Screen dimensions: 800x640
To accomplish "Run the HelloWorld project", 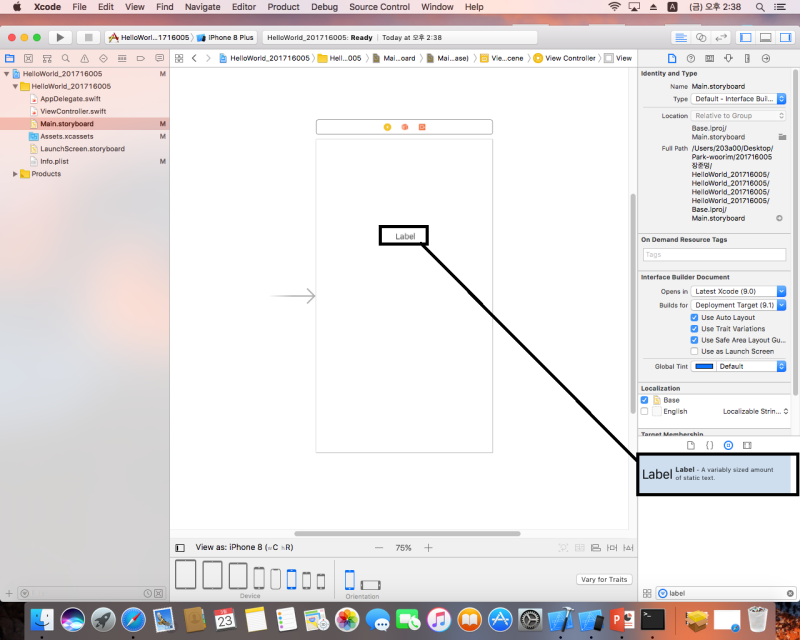I will [x=60, y=37].
